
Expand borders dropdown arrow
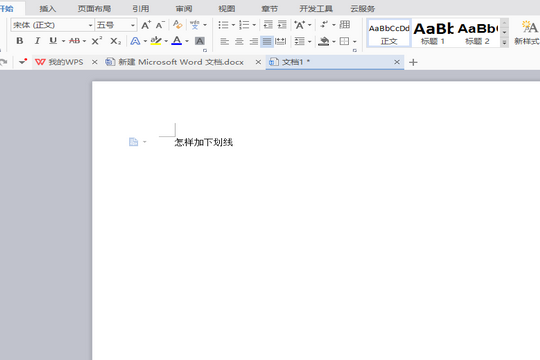tap(355, 41)
